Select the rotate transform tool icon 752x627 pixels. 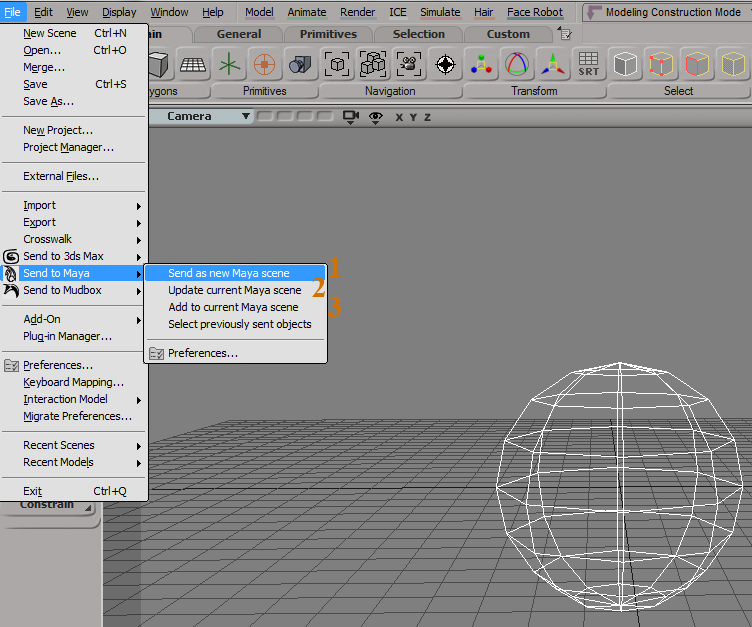click(x=517, y=64)
